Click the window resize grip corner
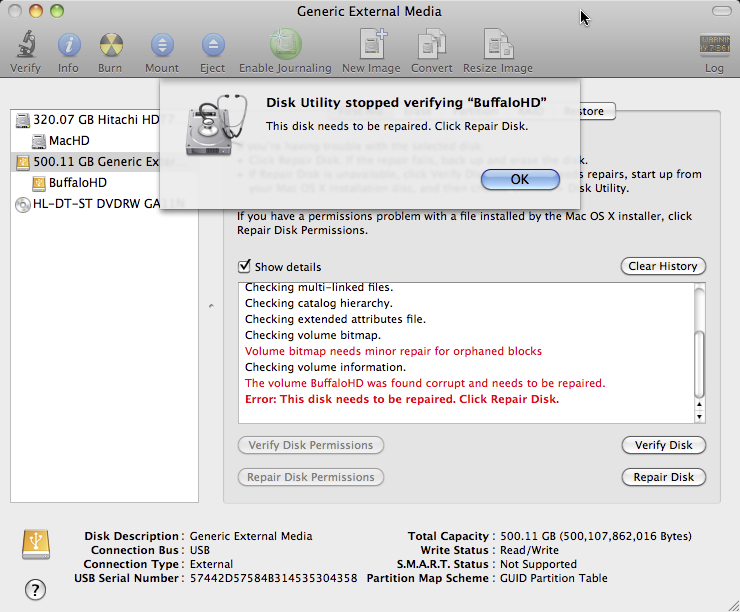 coord(733,606)
